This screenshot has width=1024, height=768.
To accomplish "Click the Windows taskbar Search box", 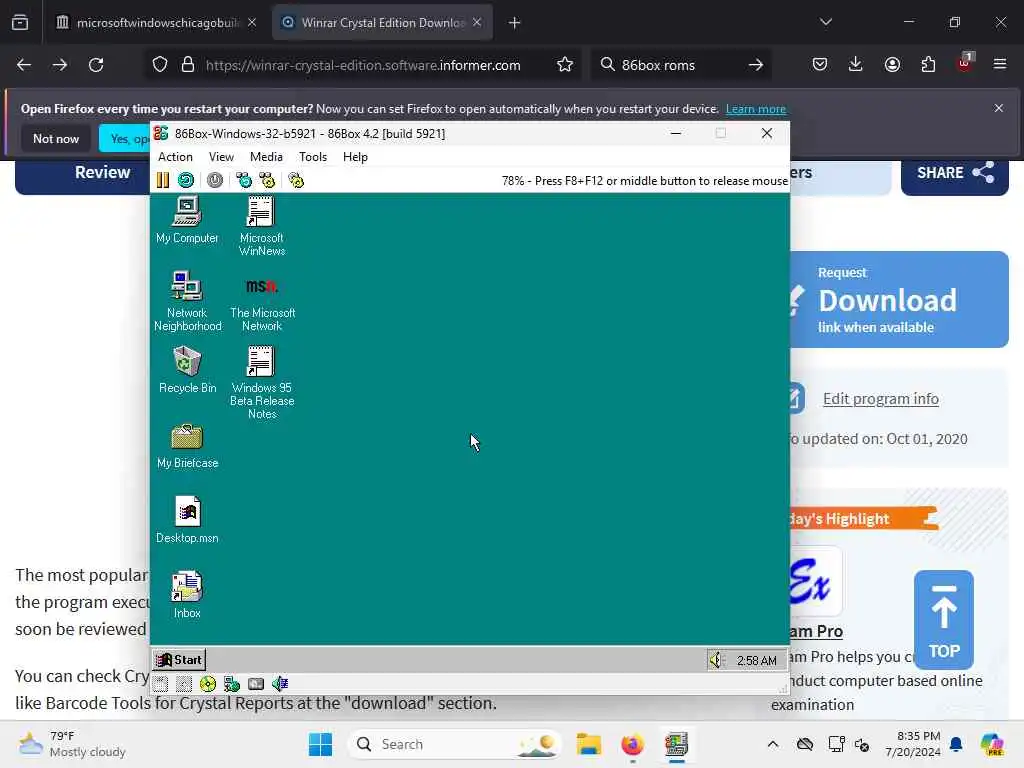I will pos(455,744).
